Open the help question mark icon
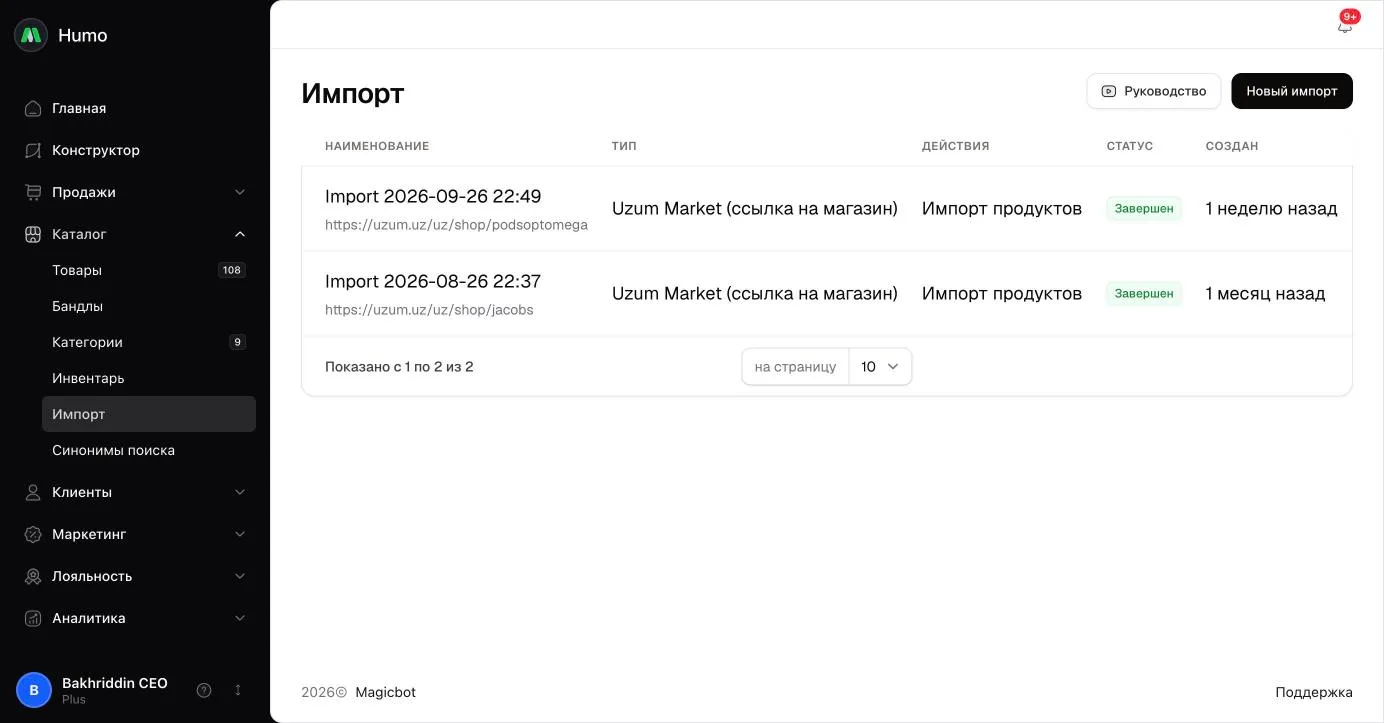 [x=204, y=690]
